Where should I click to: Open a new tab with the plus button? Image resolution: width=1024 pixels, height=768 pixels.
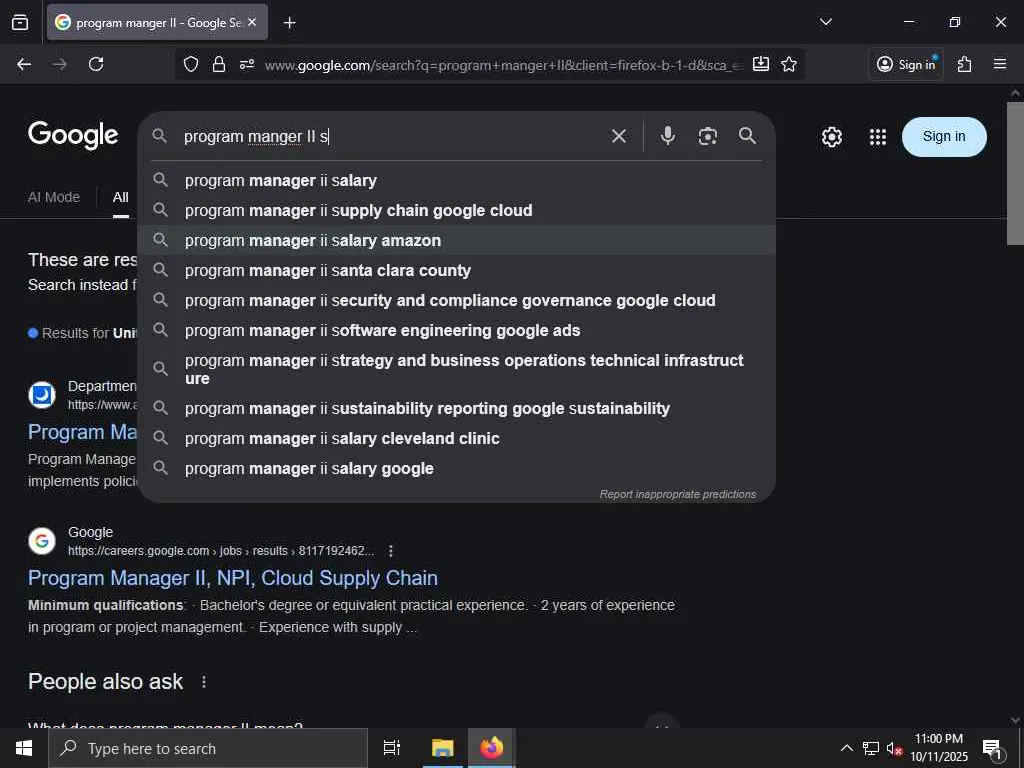[289, 23]
